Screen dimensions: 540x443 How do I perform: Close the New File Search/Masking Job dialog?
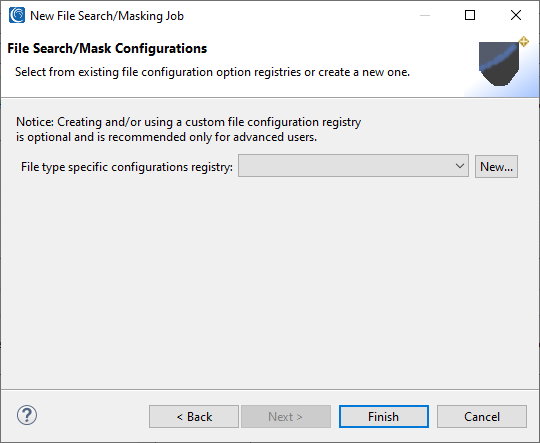[x=516, y=16]
